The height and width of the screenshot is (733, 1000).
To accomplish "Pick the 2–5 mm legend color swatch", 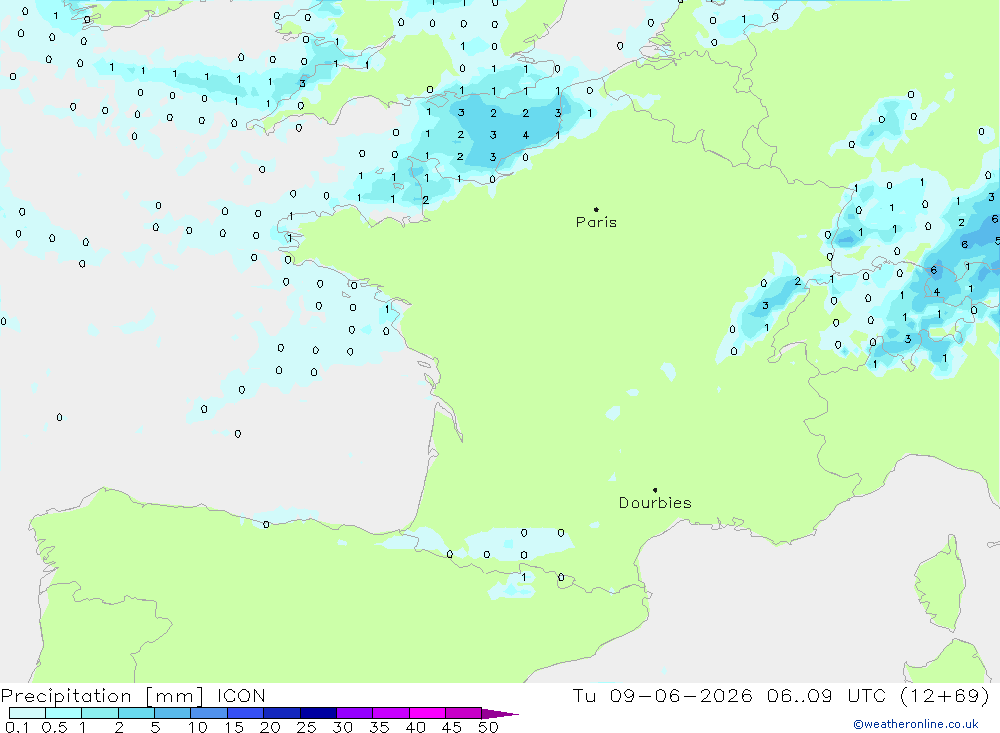I will (x=136, y=713).
